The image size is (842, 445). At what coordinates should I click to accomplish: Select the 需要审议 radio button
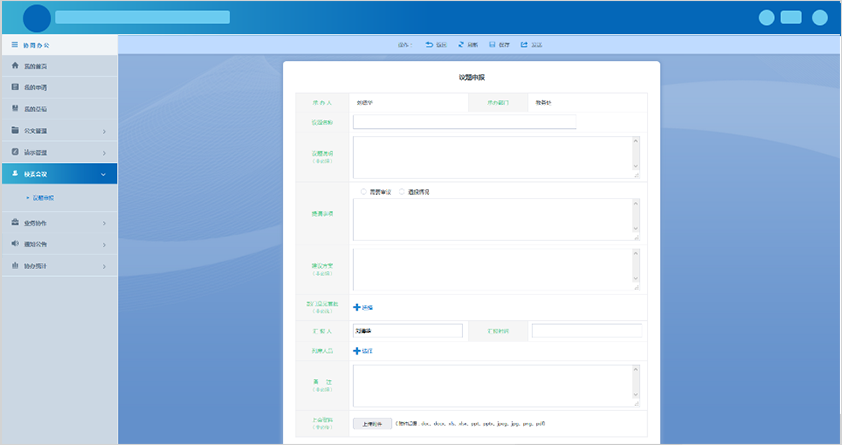[x=364, y=192]
